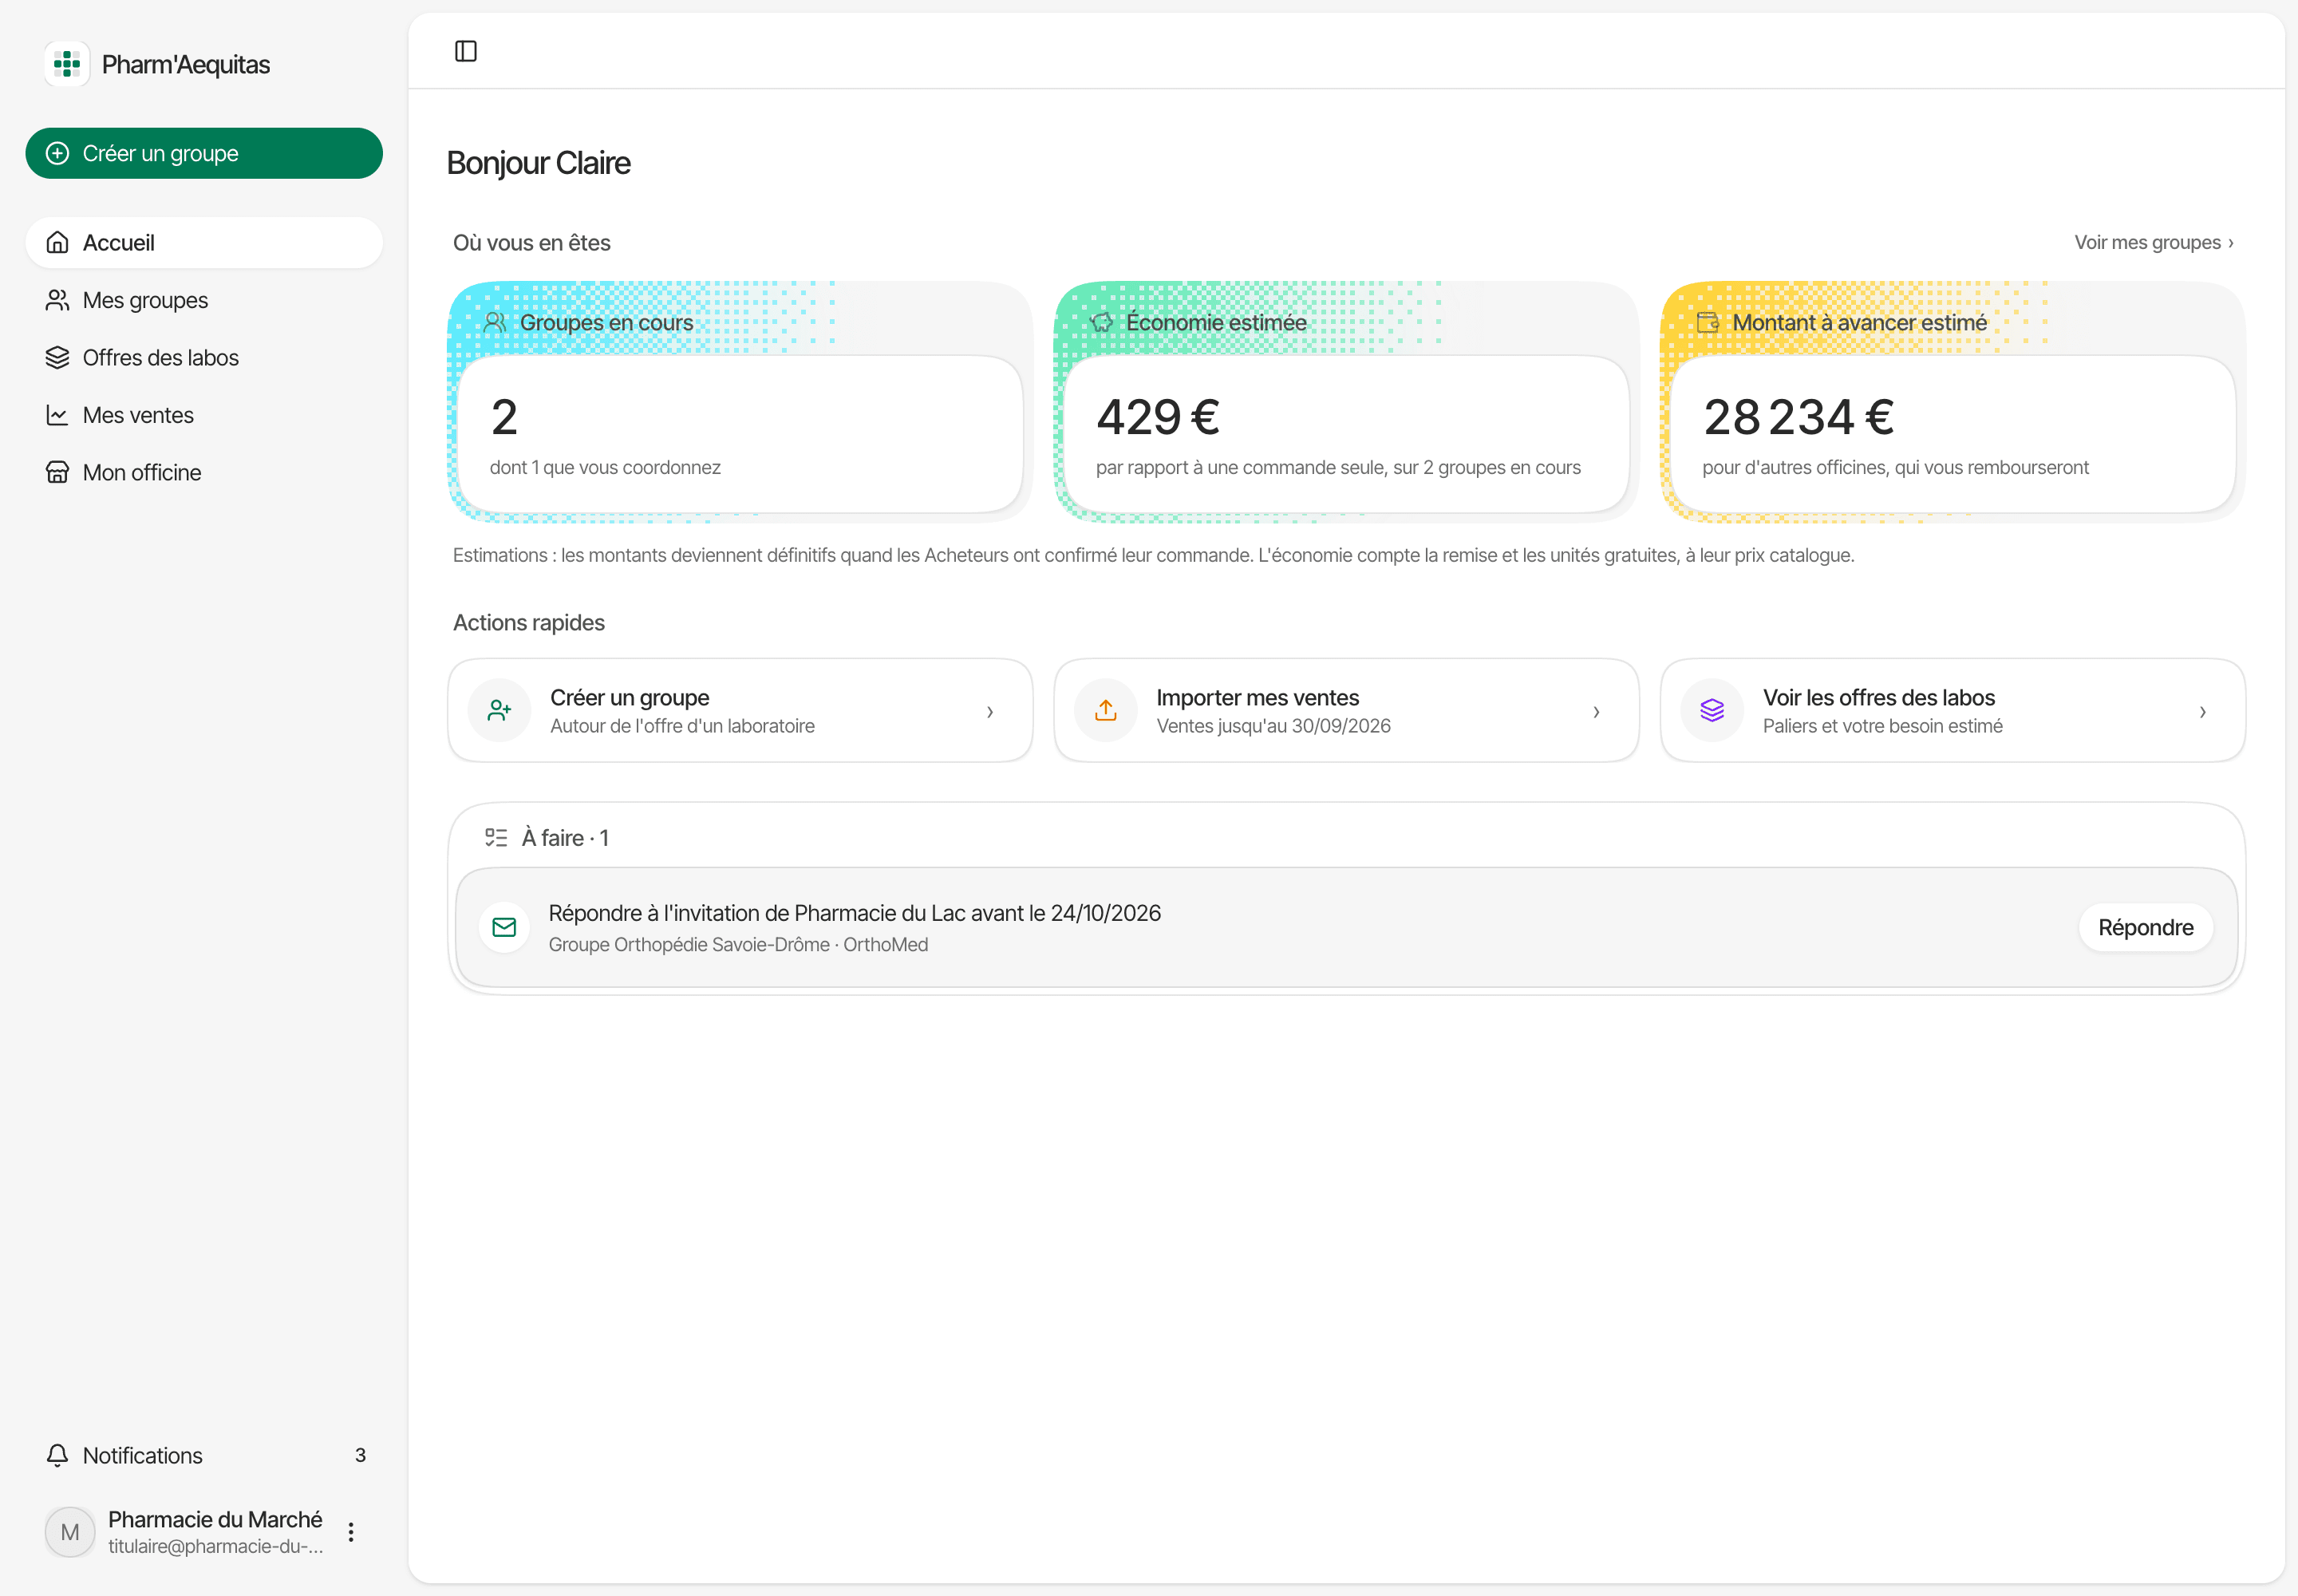Click the Groupes en cours value 2
The image size is (2298, 1596).
point(505,418)
